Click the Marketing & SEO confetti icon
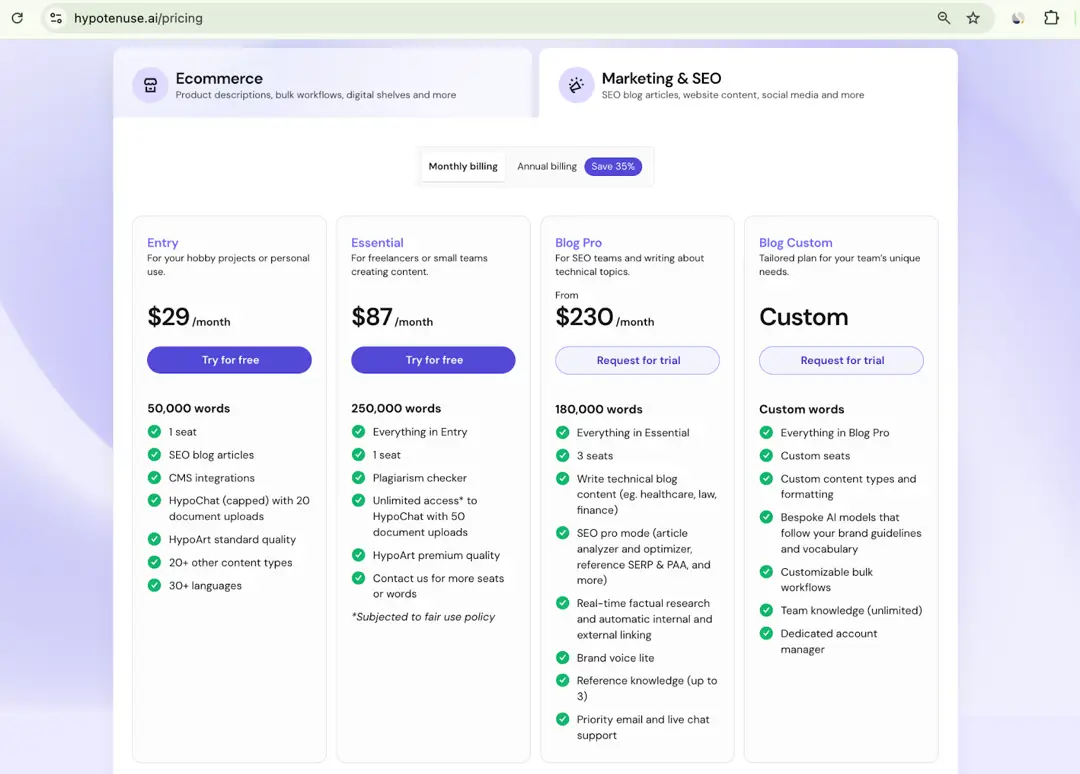This screenshot has width=1080, height=774. coord(576,85)
